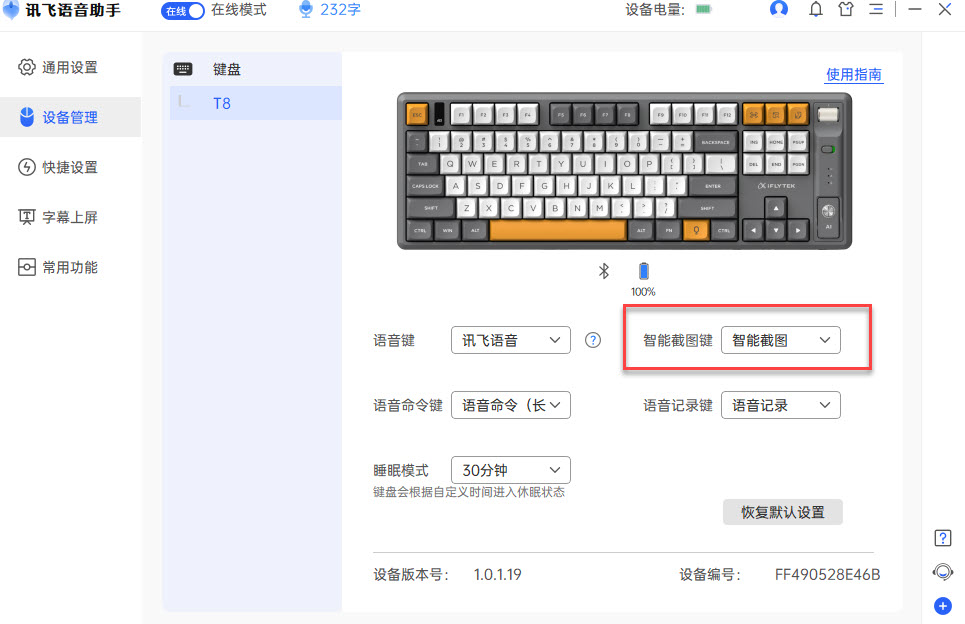Screen dimensions: 965x624
Task: Expand the 语音命令键 dropdown
Action: [511, 405]
